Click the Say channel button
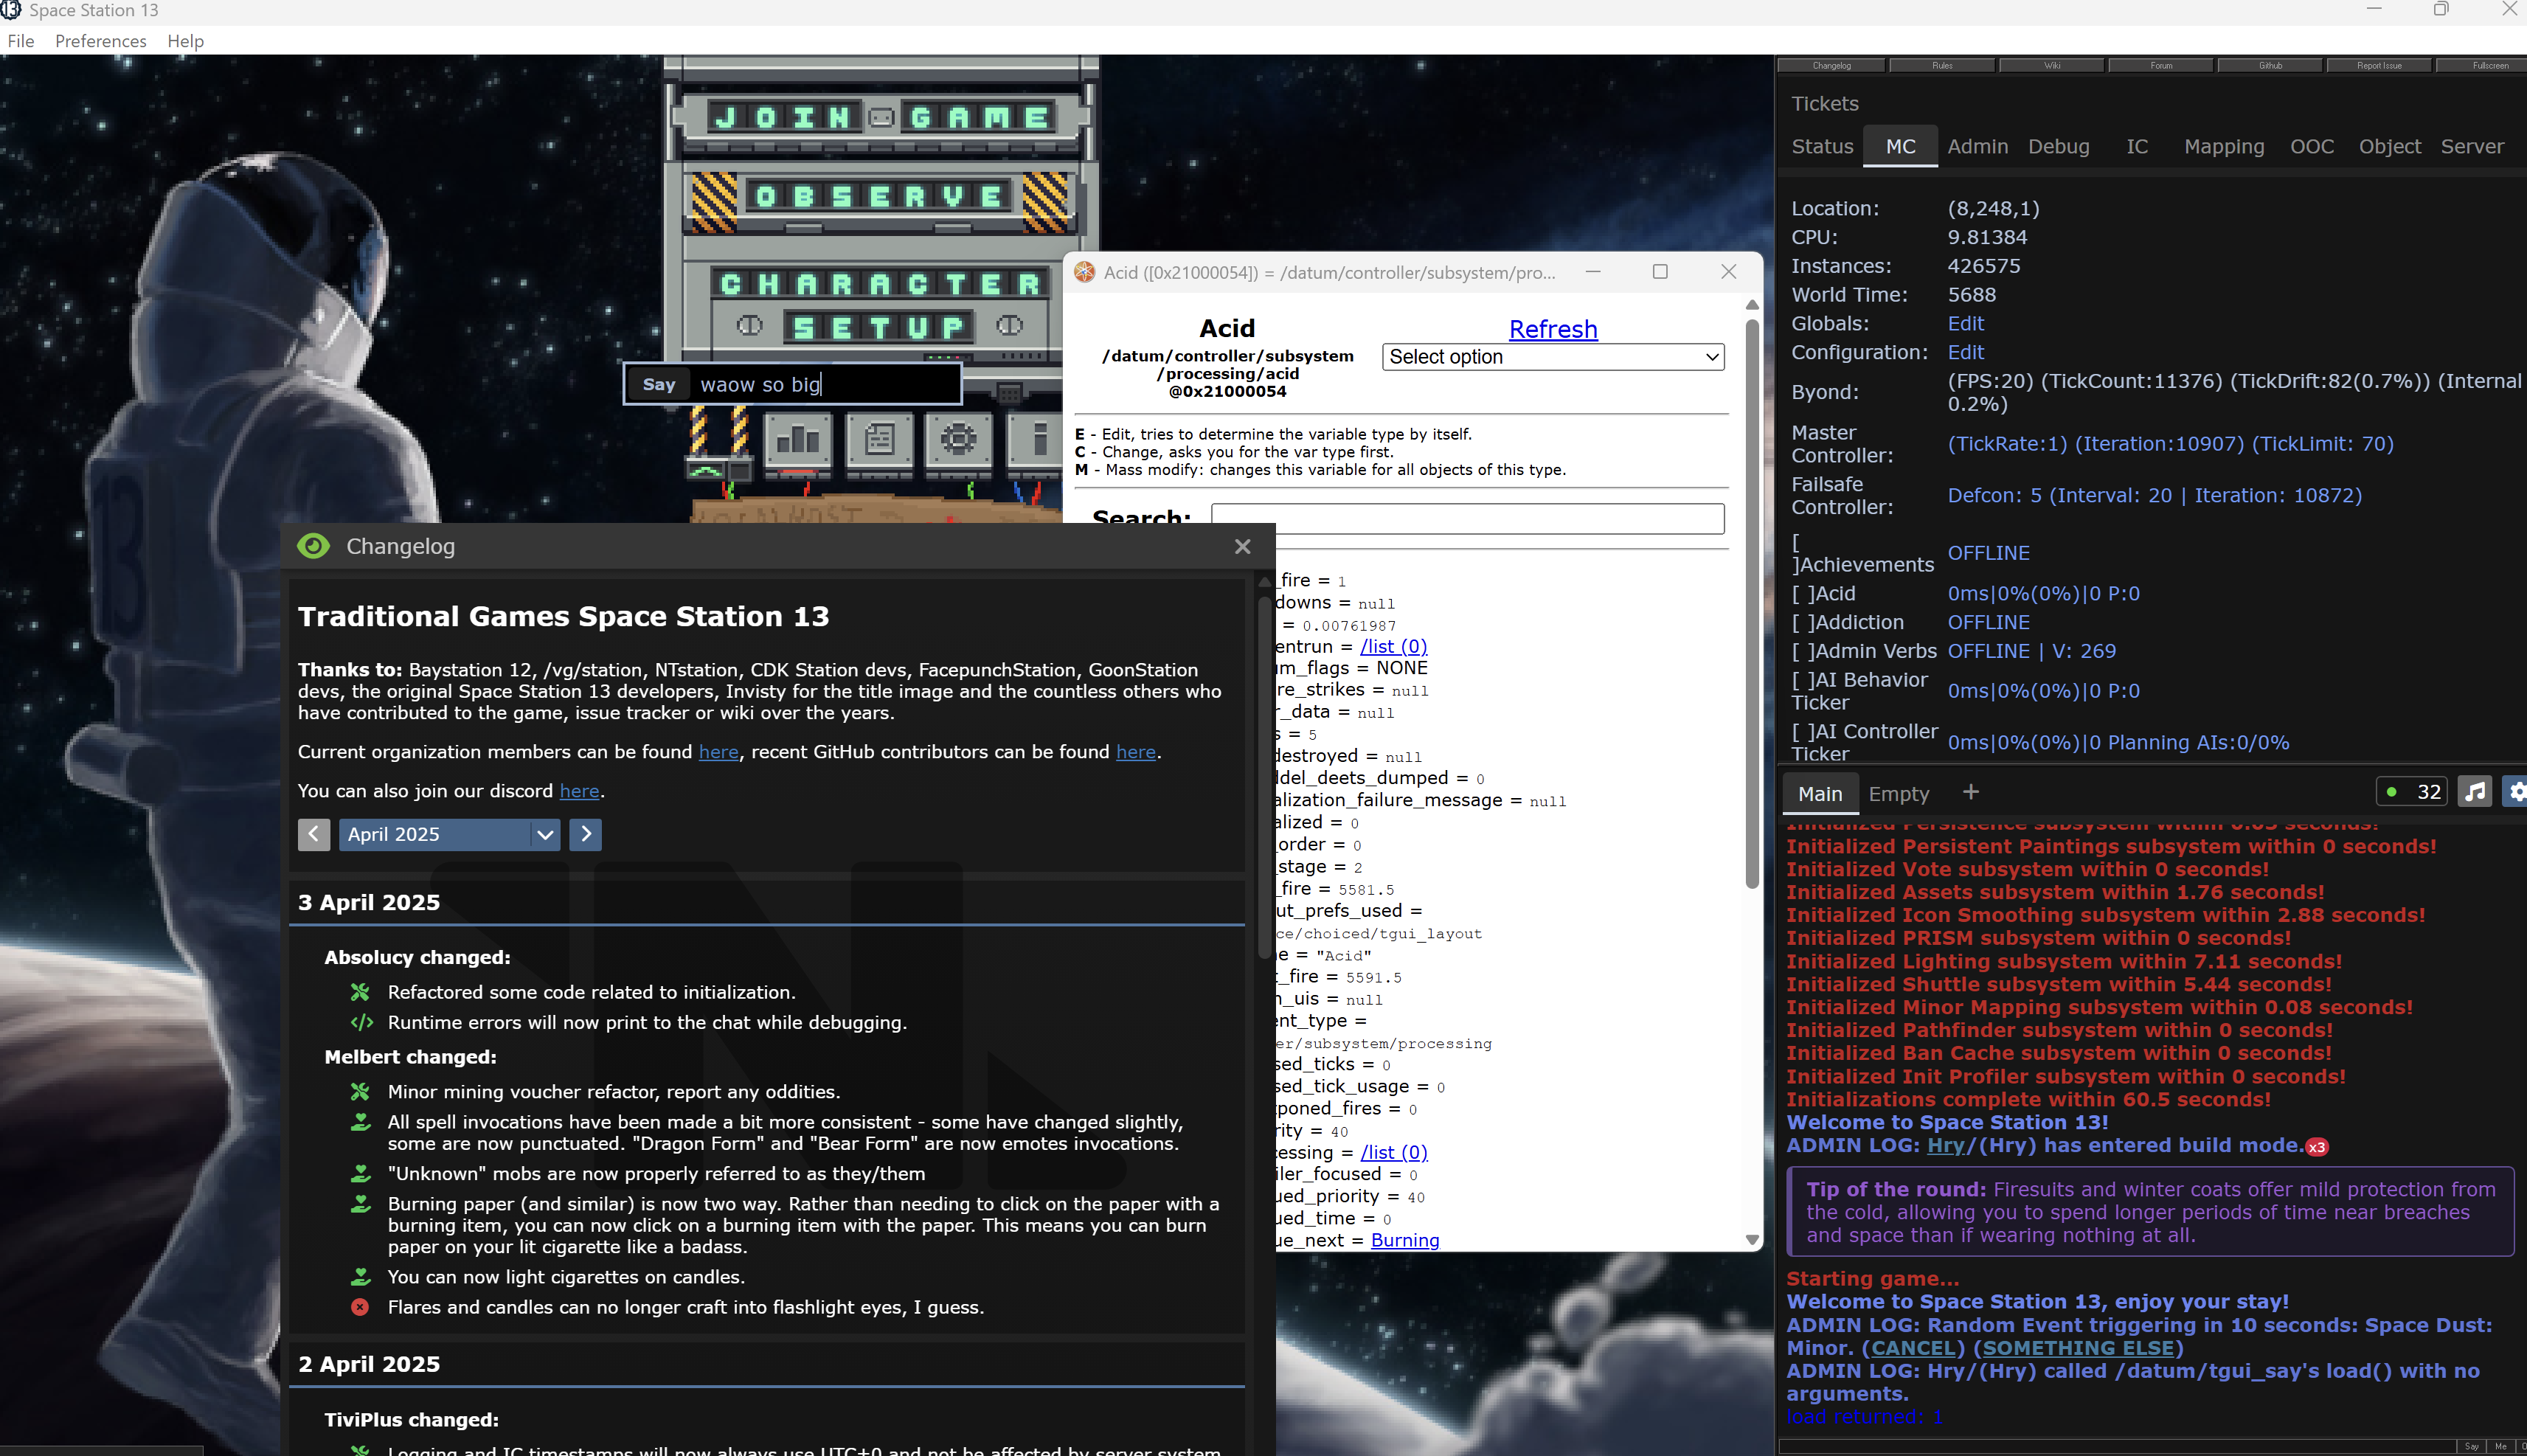 tap(659, 384)
